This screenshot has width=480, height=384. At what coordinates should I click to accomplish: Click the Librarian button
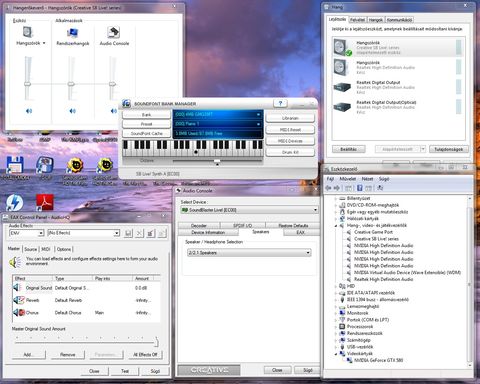pyautogui.click(x=290, y=118)
